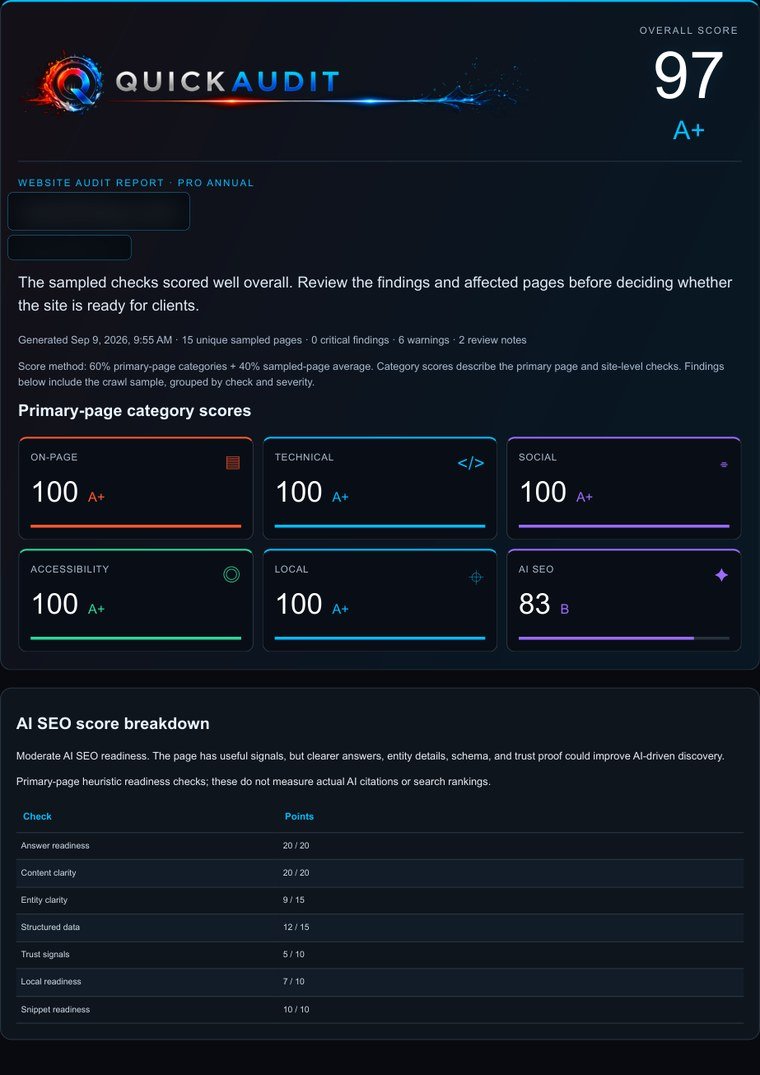
Task: Click the AI SEO card sparkle icon
Action: (721, 575)
